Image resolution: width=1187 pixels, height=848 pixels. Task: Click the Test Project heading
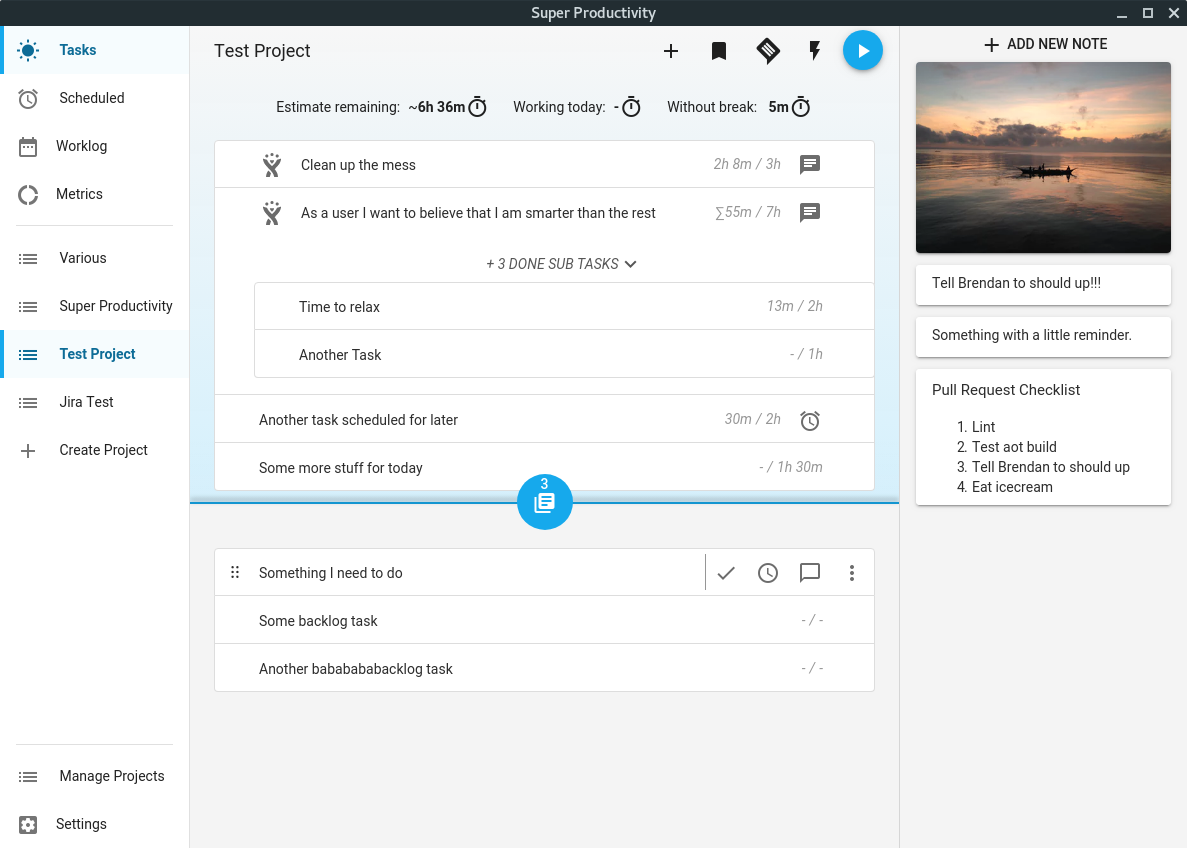262,51
